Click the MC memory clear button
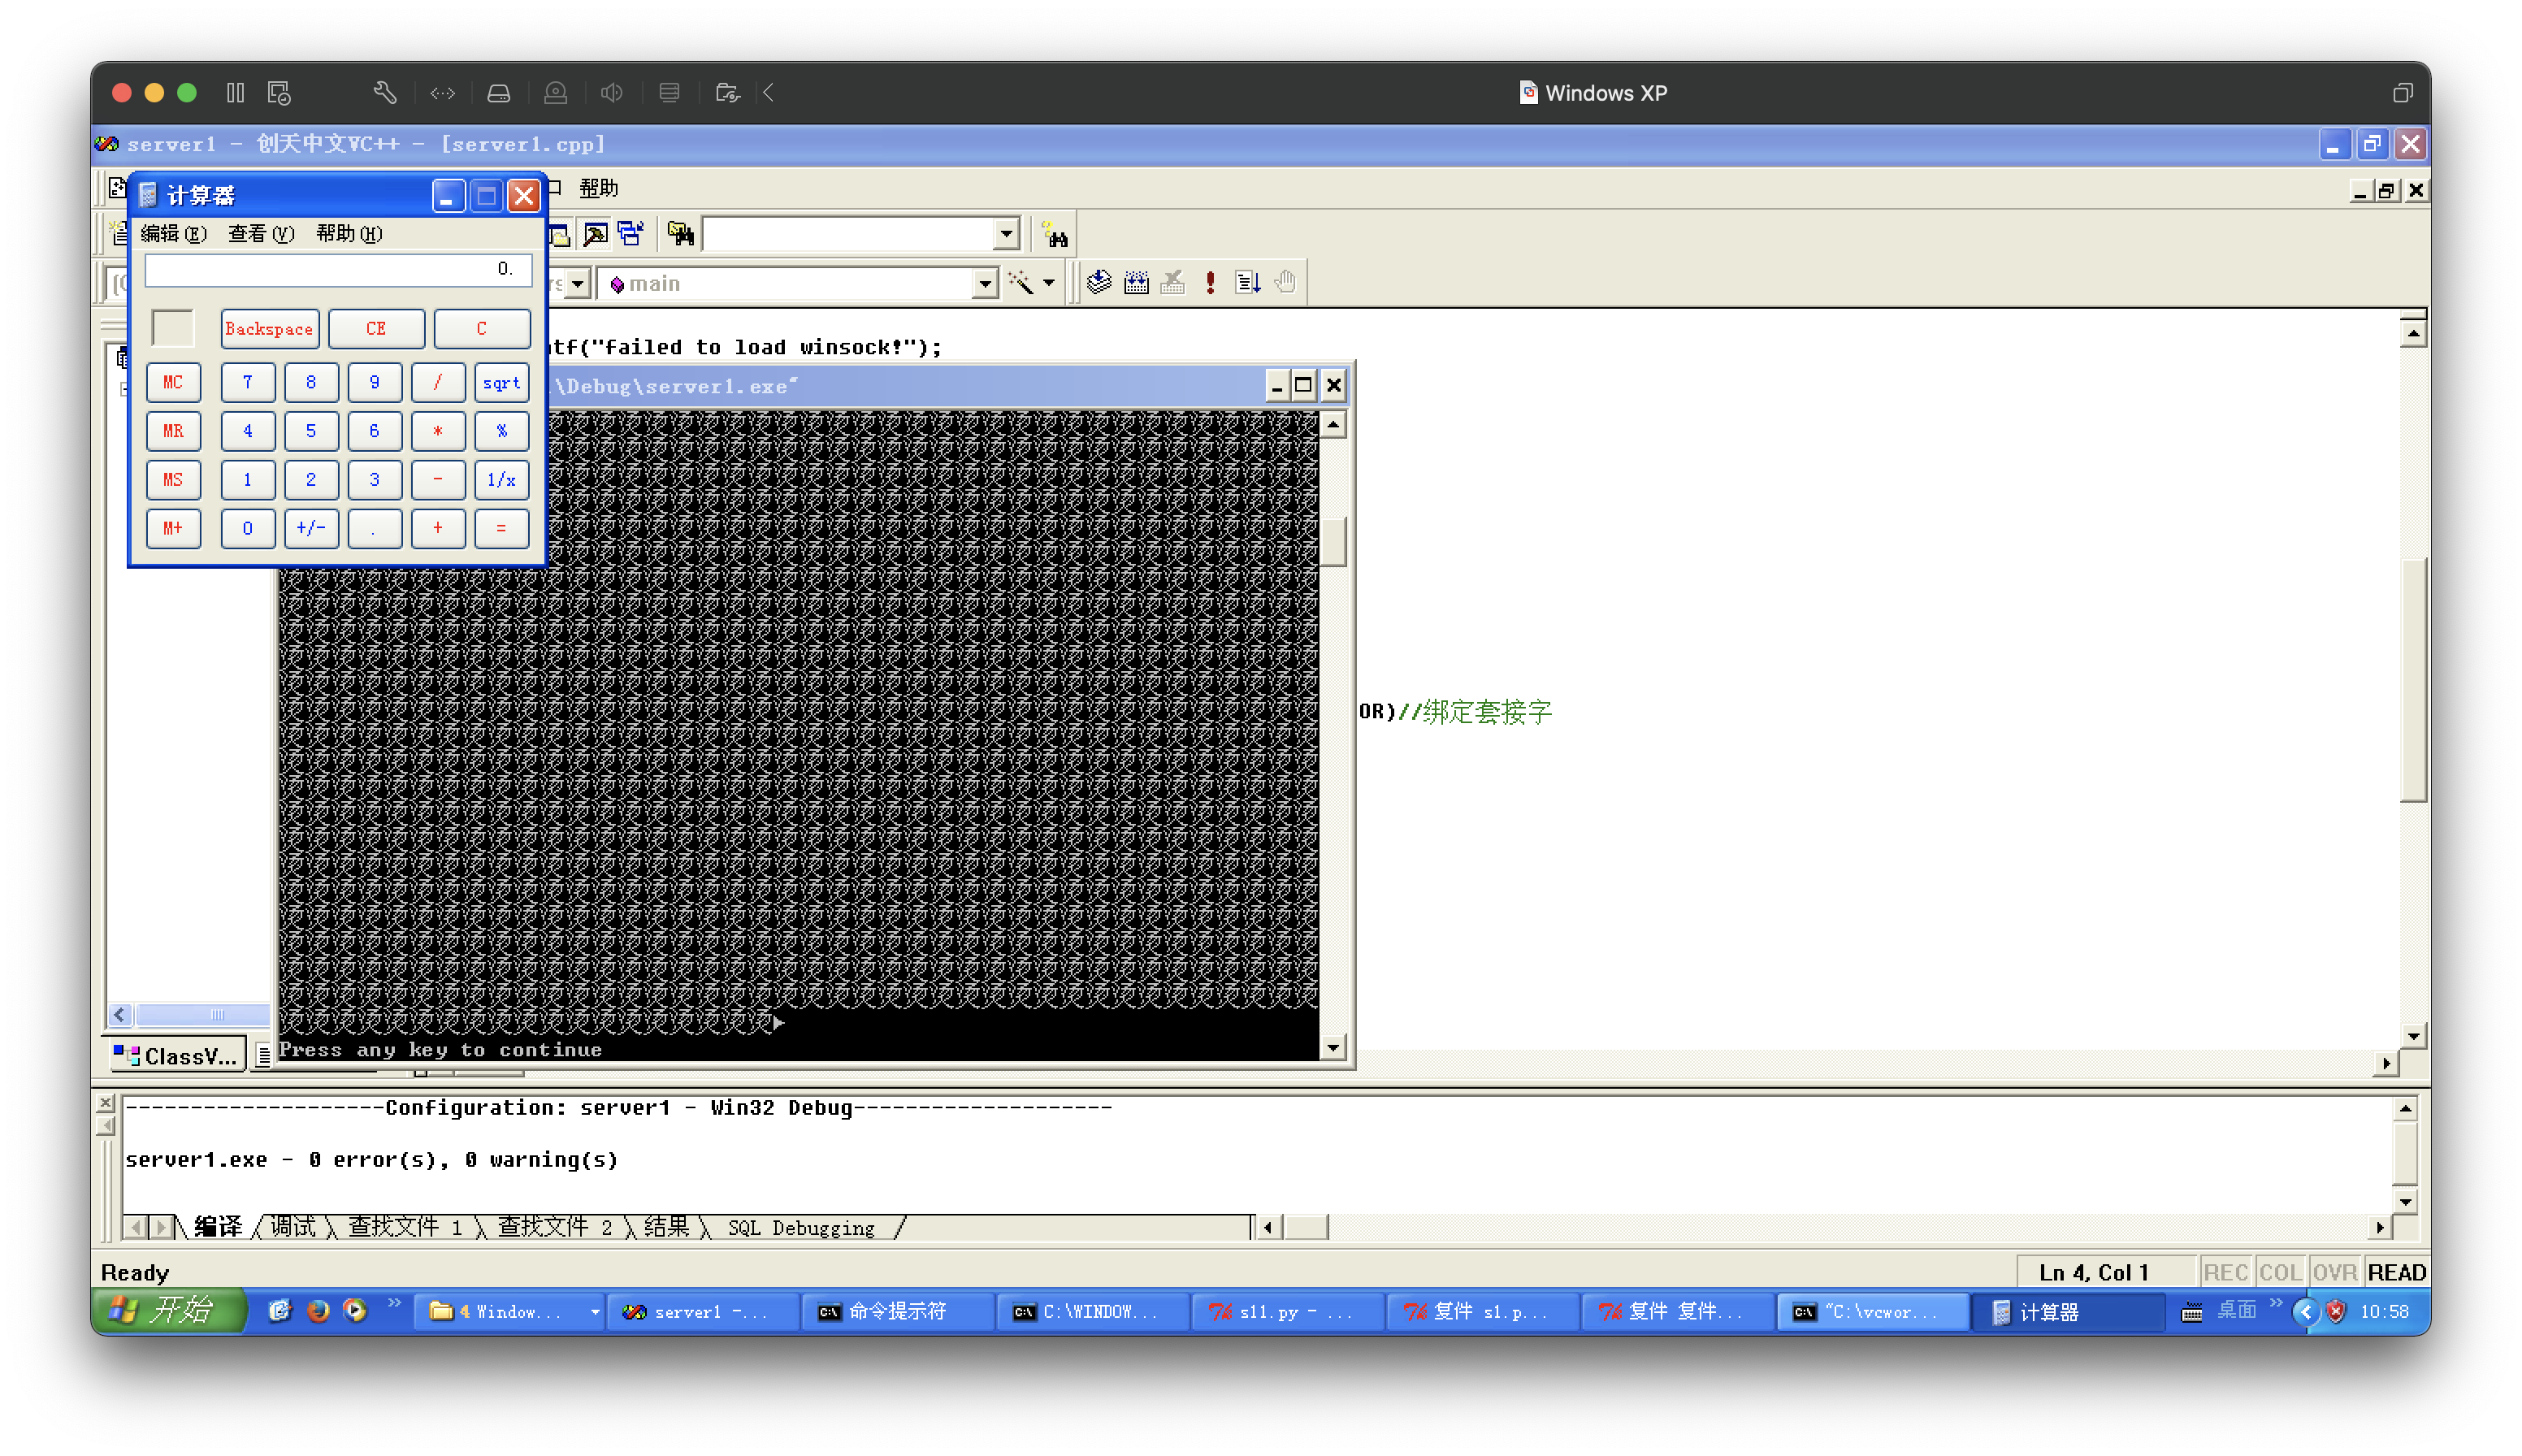2522x1456 pixels. [171, 379]
